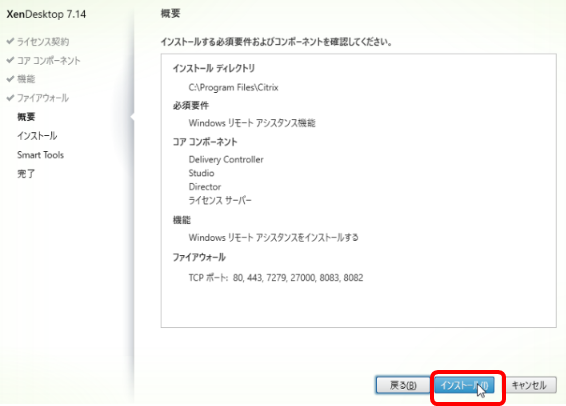Click TCP ポート list line

[276, 278]
